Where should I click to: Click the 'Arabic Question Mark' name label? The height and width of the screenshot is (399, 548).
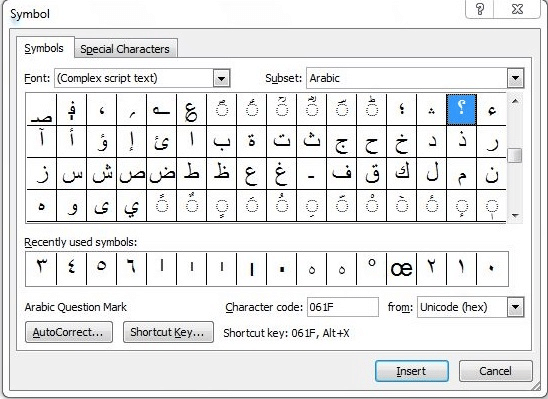tap(75, 307)
